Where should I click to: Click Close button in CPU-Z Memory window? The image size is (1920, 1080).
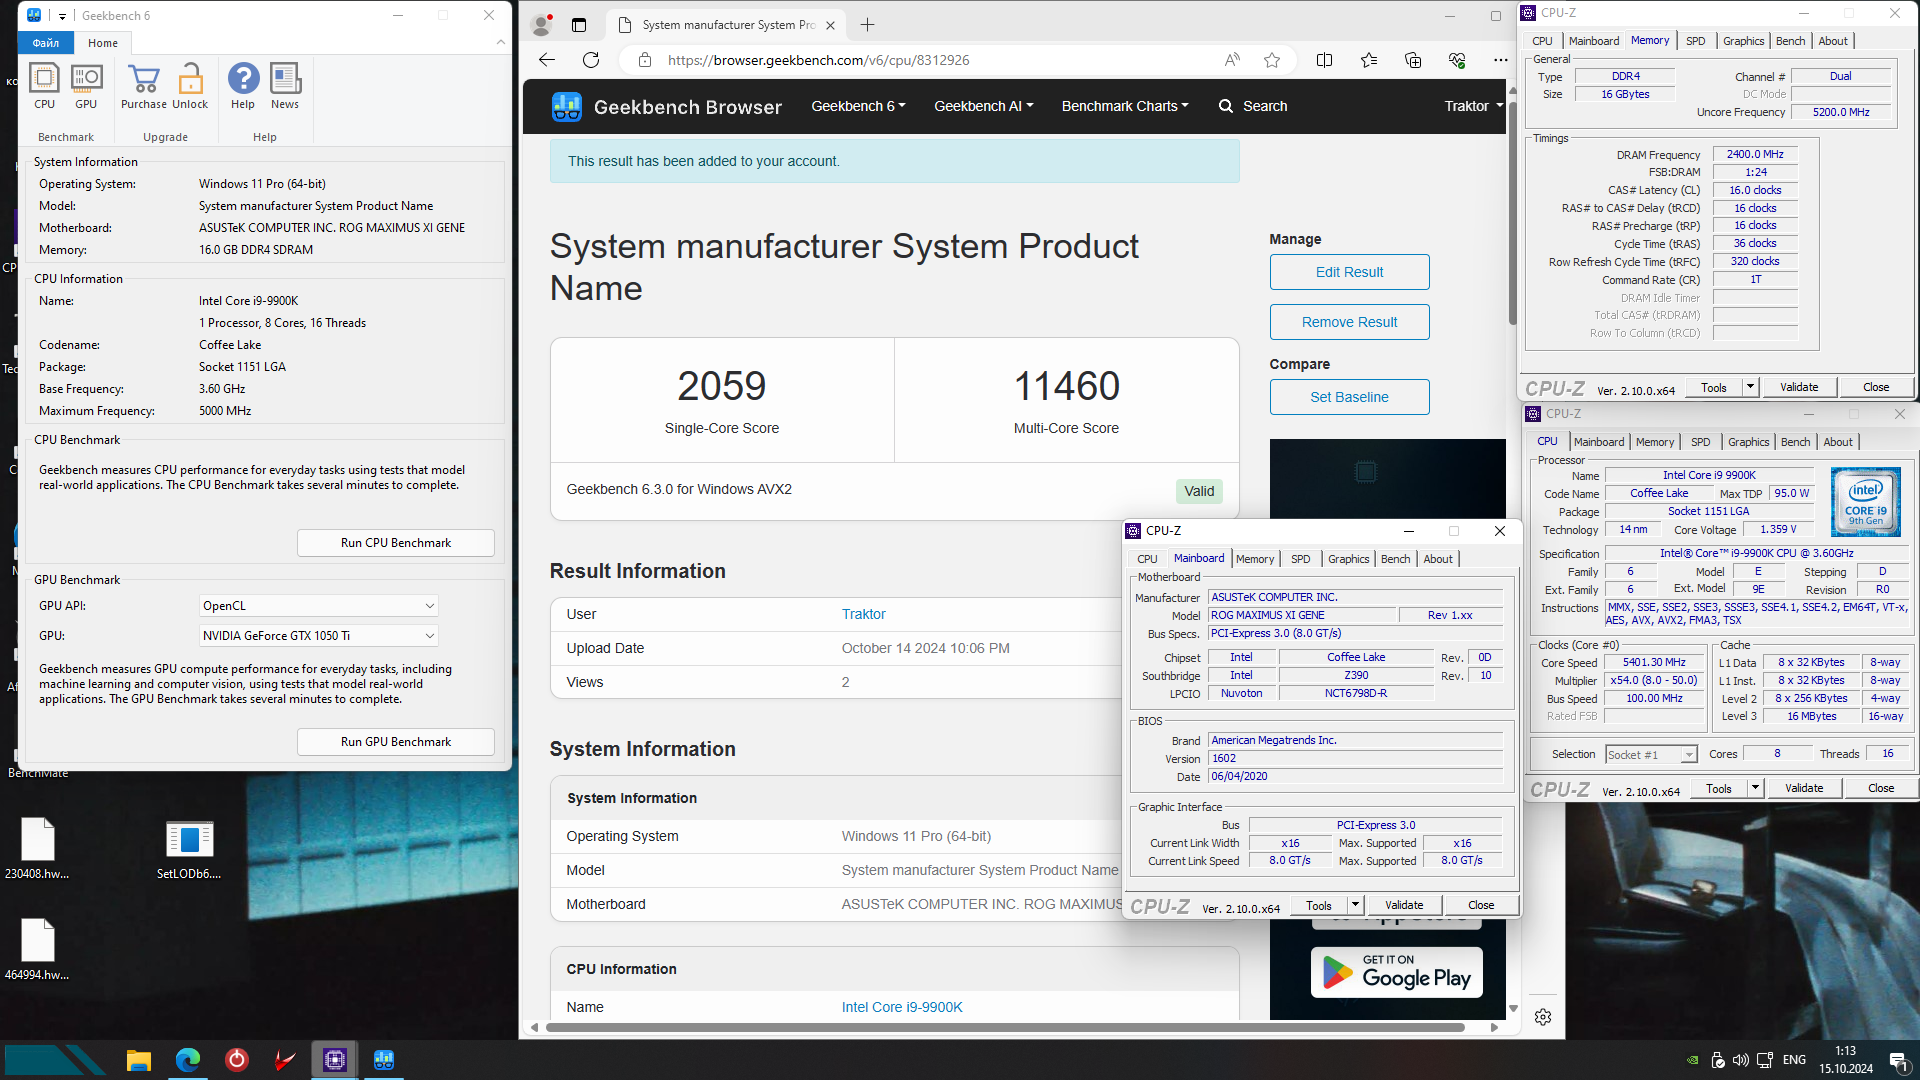[1876, 387]
